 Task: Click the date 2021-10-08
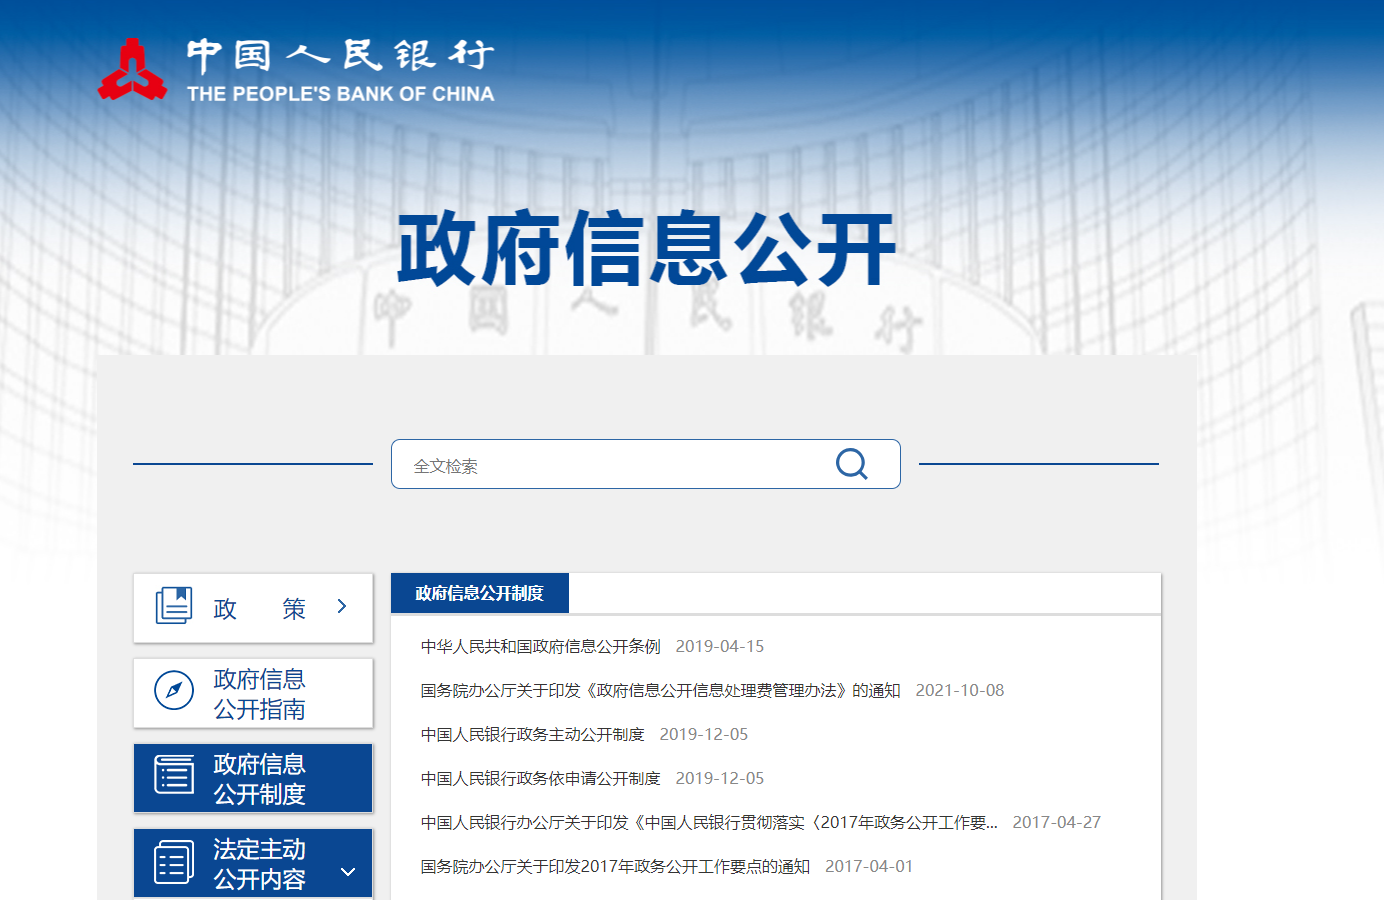pos(960,690)
